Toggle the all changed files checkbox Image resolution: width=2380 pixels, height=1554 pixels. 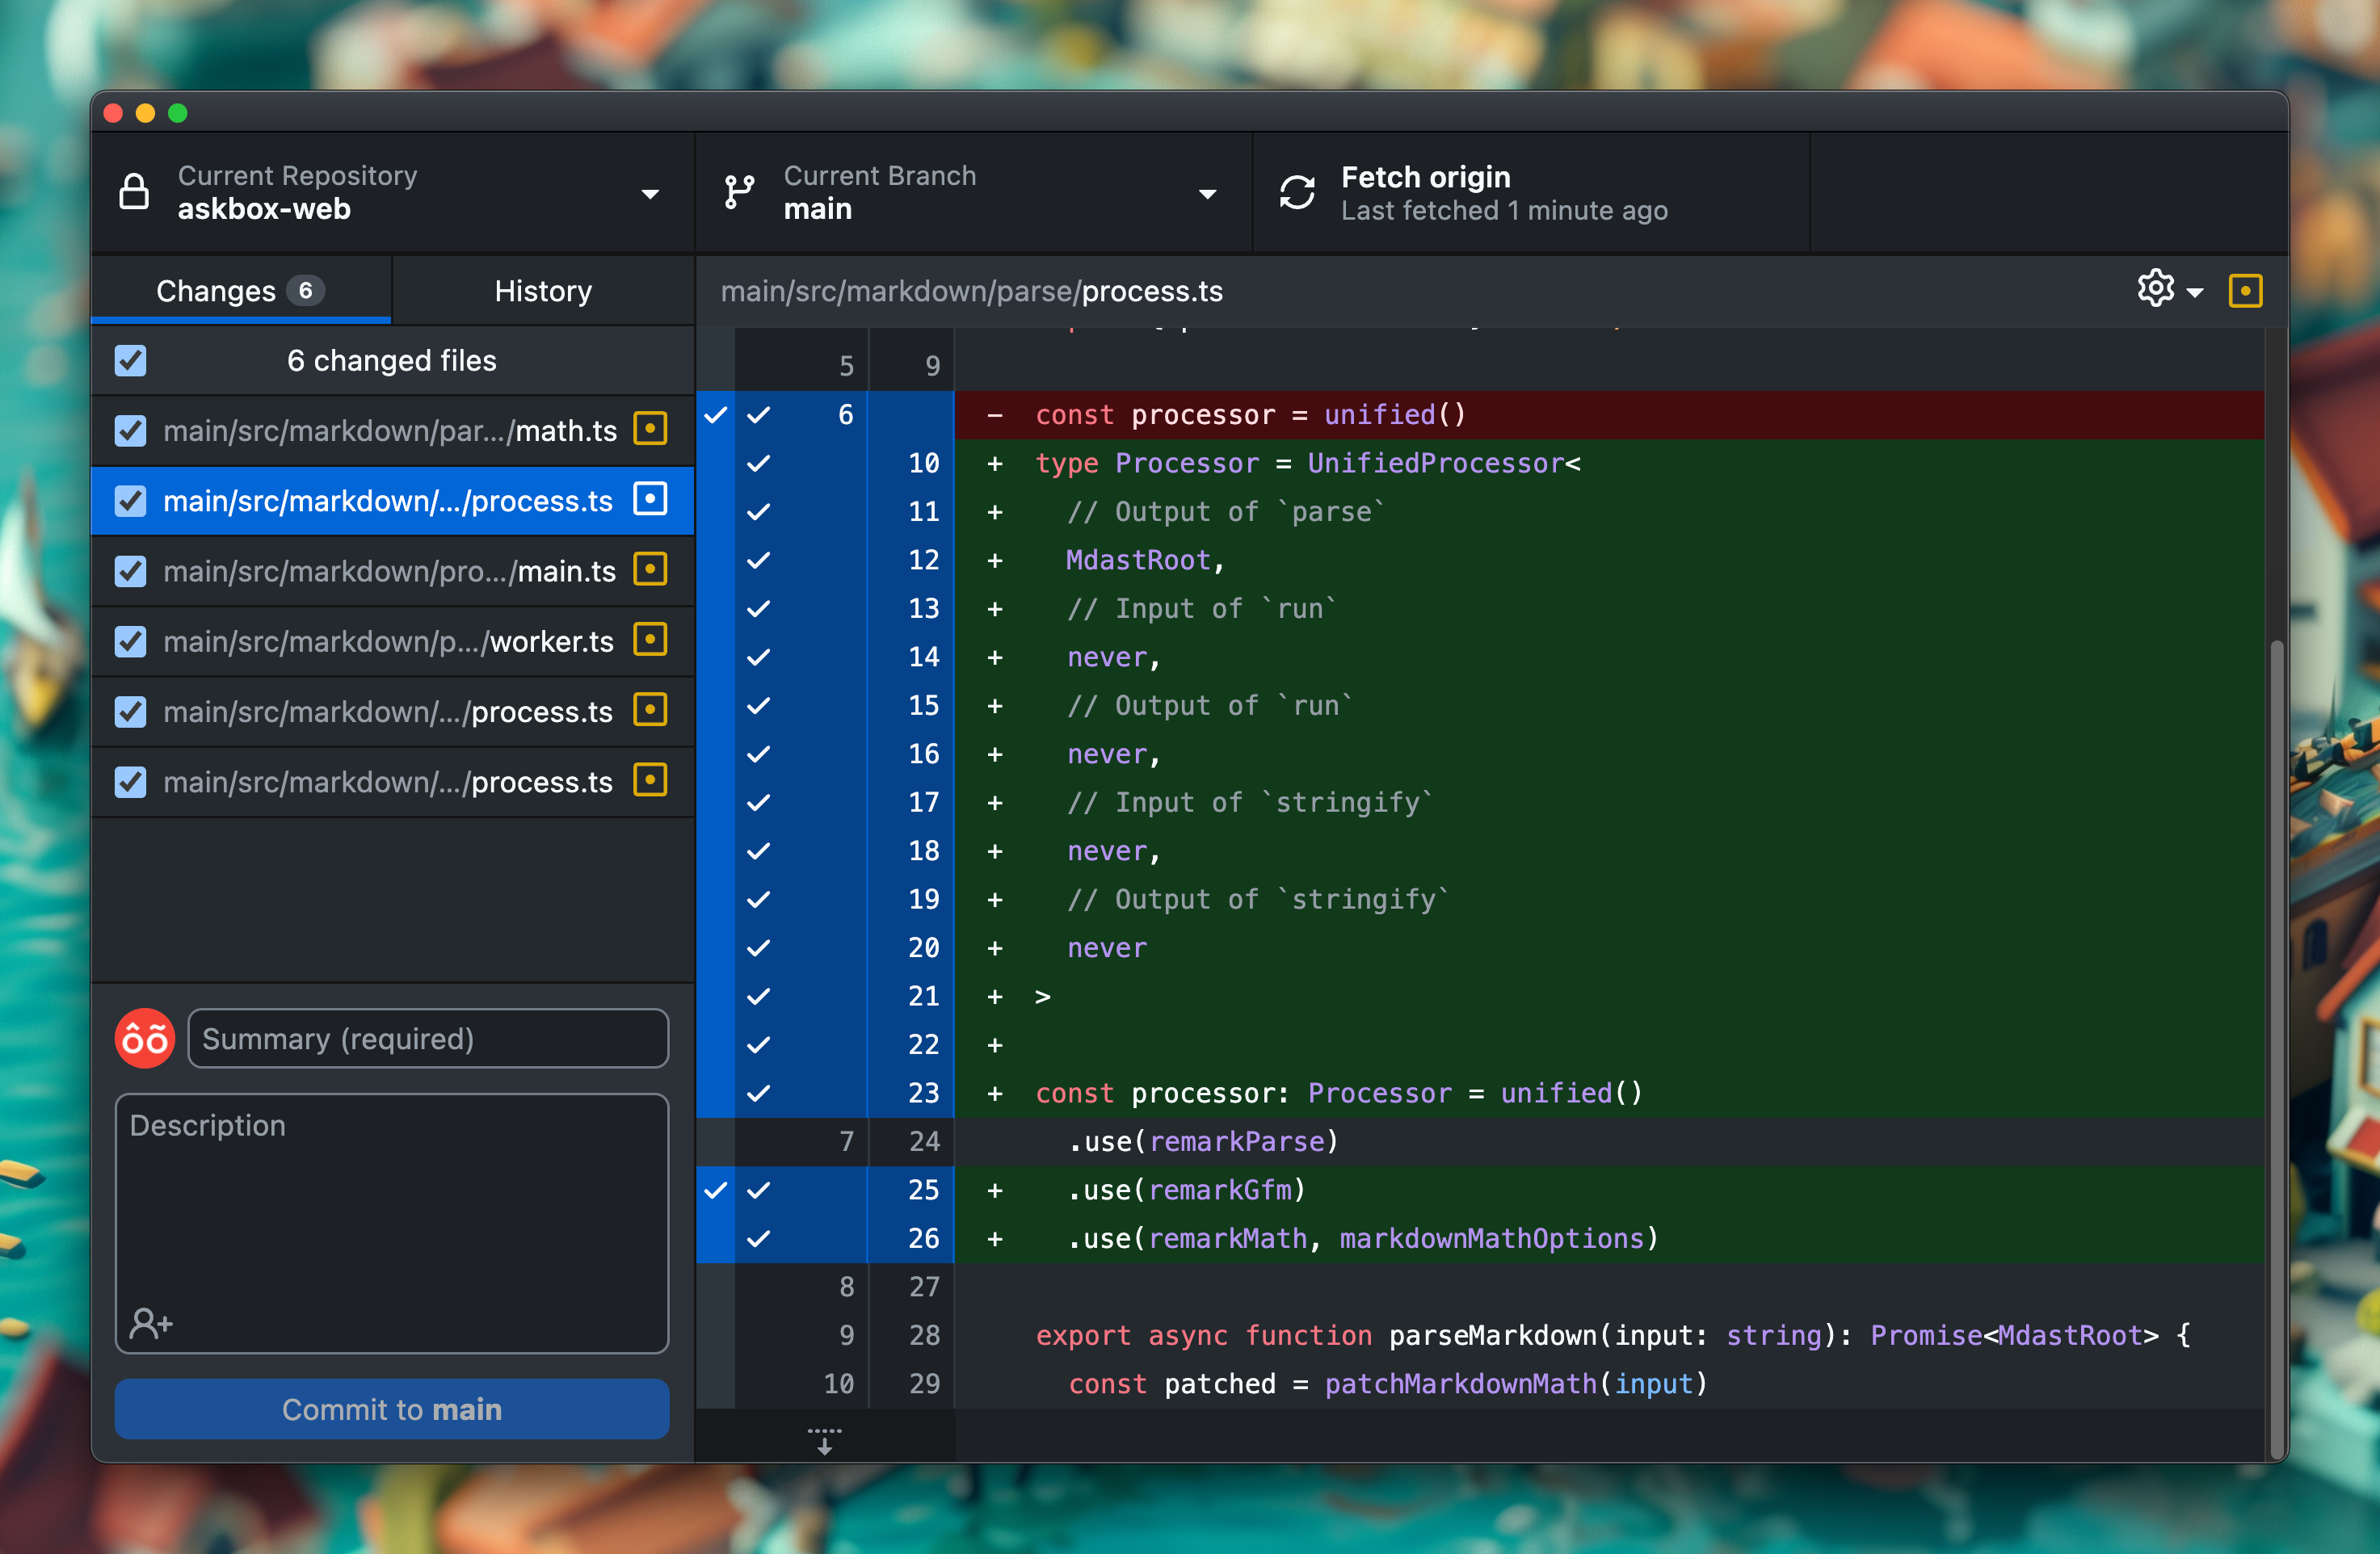130,360
